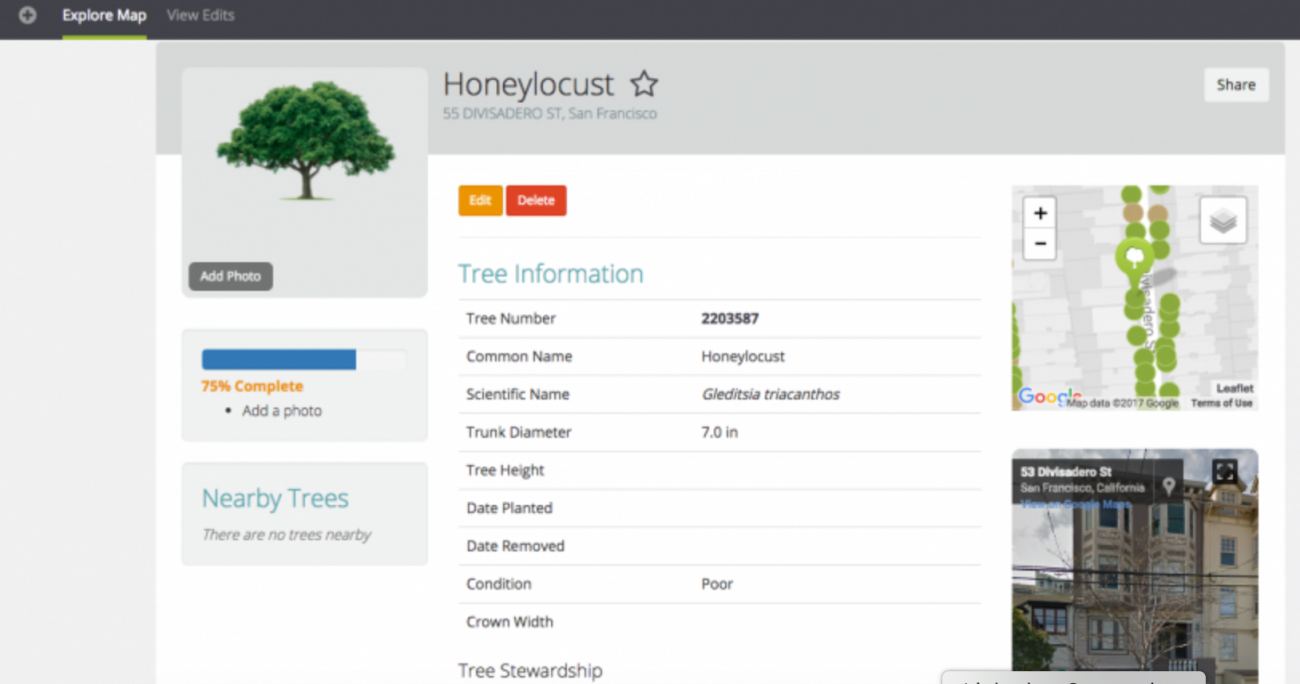Click the 'There are no trees nearby' message
This screenshot has height=684, width=1300.
287,535
